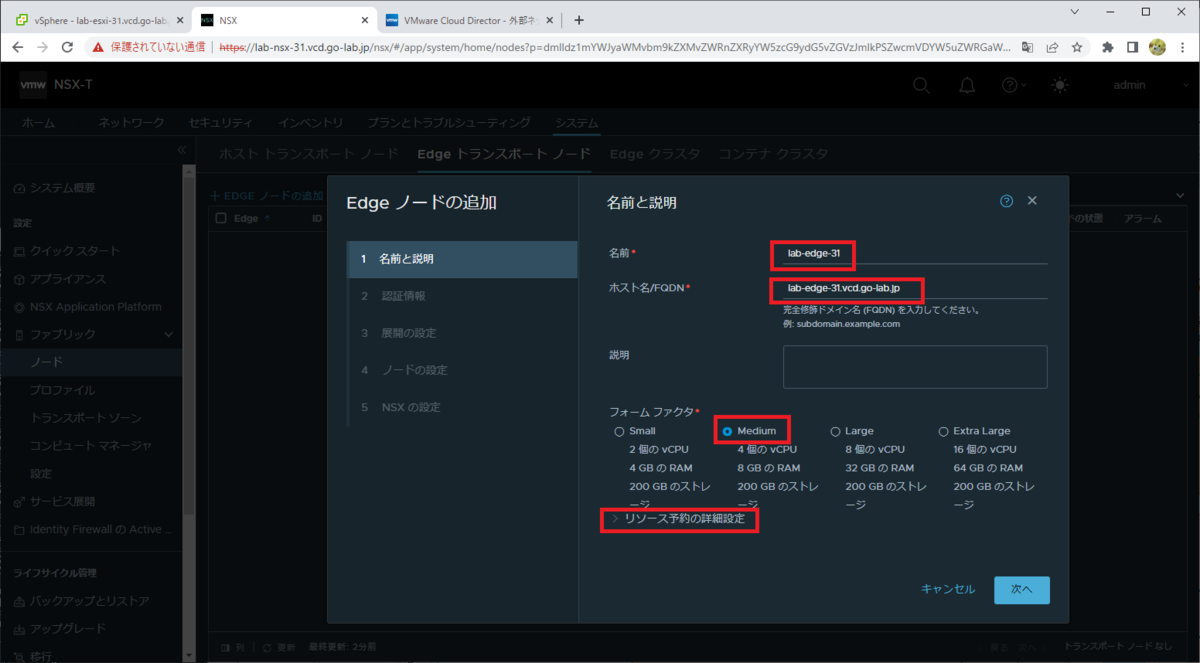The height and width of the screenshot is (663, 1200).
Task: Open the browser extensions puzzle icon
Action: tap(1108, 47)
